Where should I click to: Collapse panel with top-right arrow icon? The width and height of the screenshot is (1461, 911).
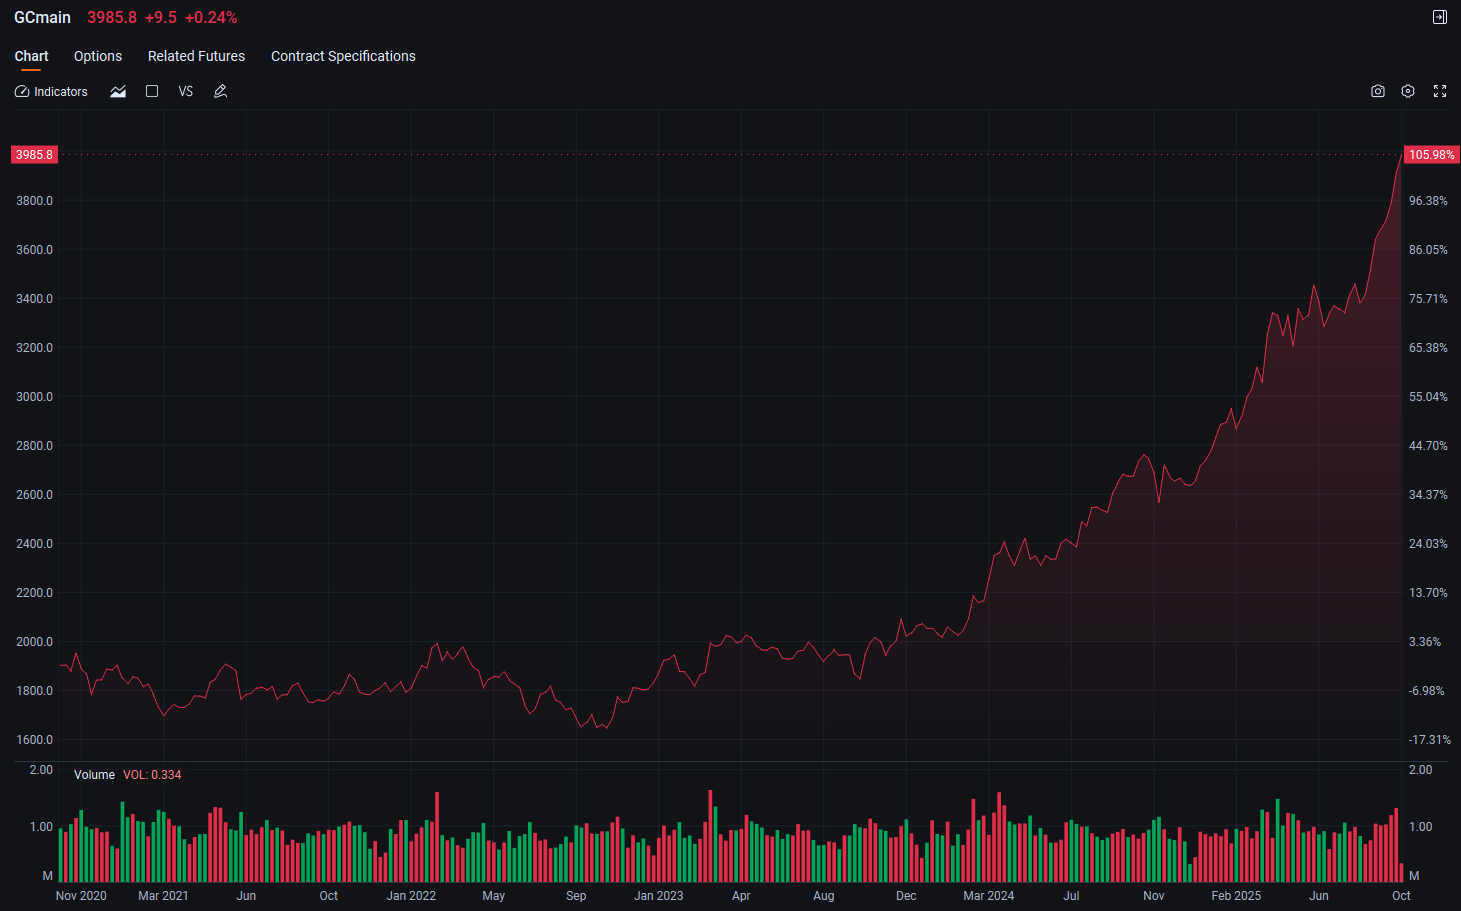pyautogui.click(x=1440, y=17)
